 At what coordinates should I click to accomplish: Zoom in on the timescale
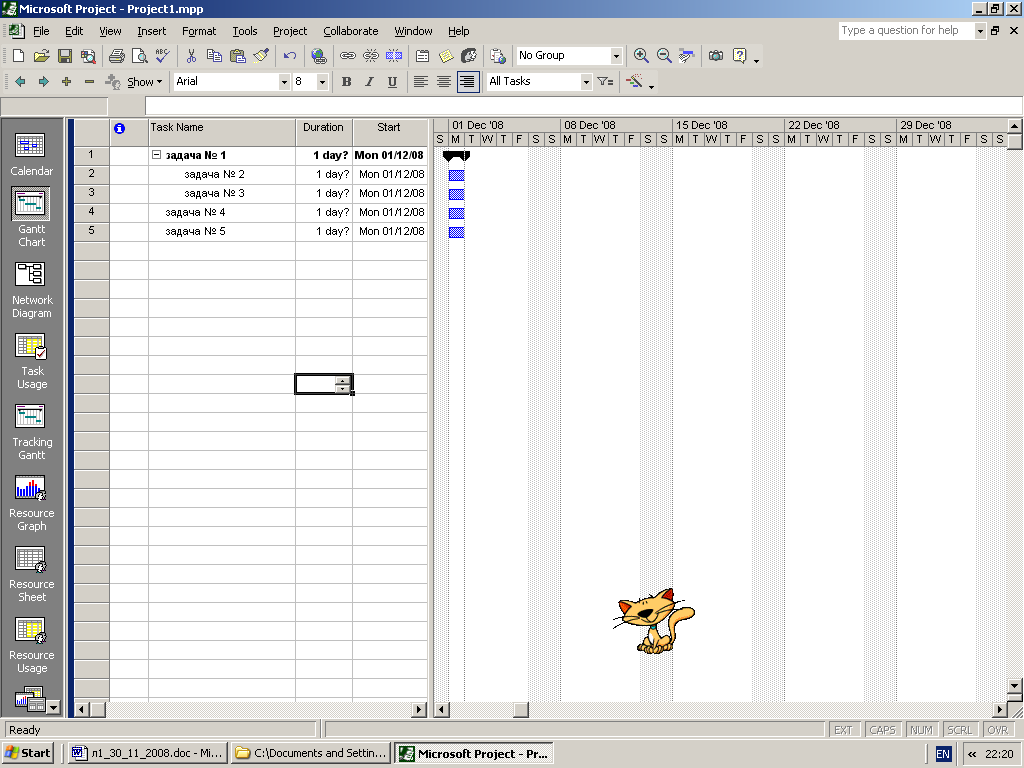[641, 56]
